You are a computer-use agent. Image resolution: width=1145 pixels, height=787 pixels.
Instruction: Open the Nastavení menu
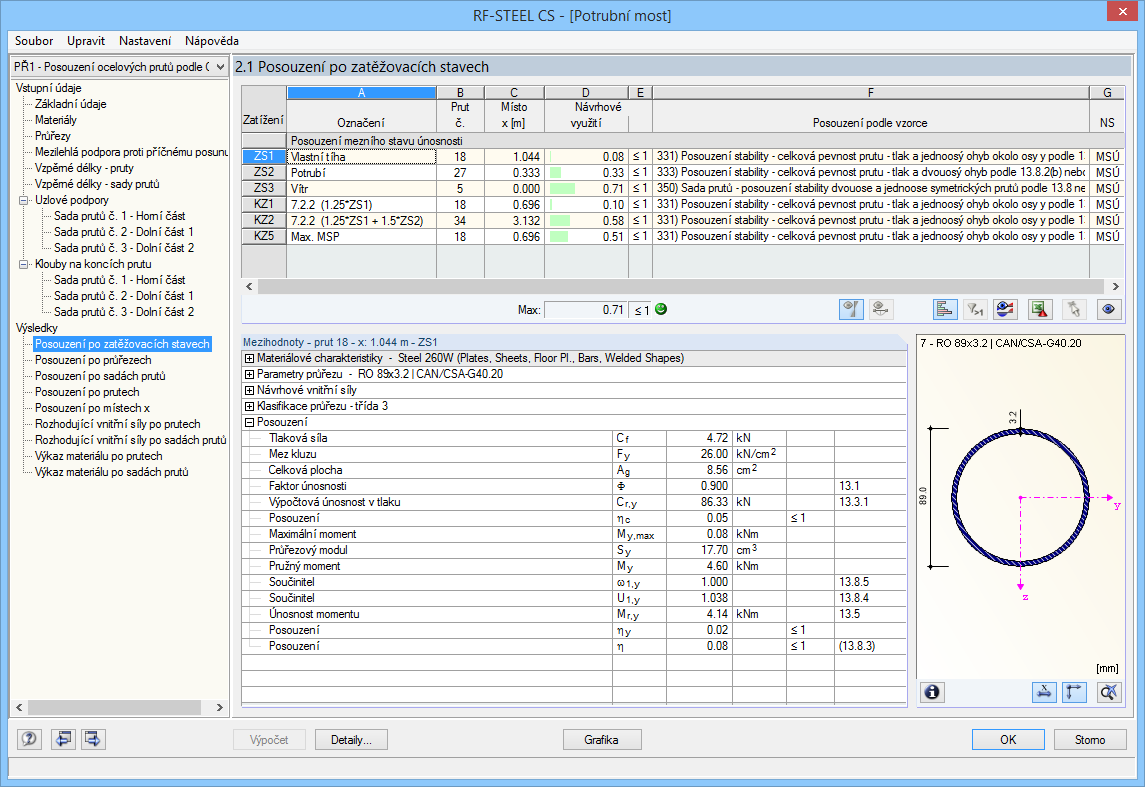click(145, 41)
